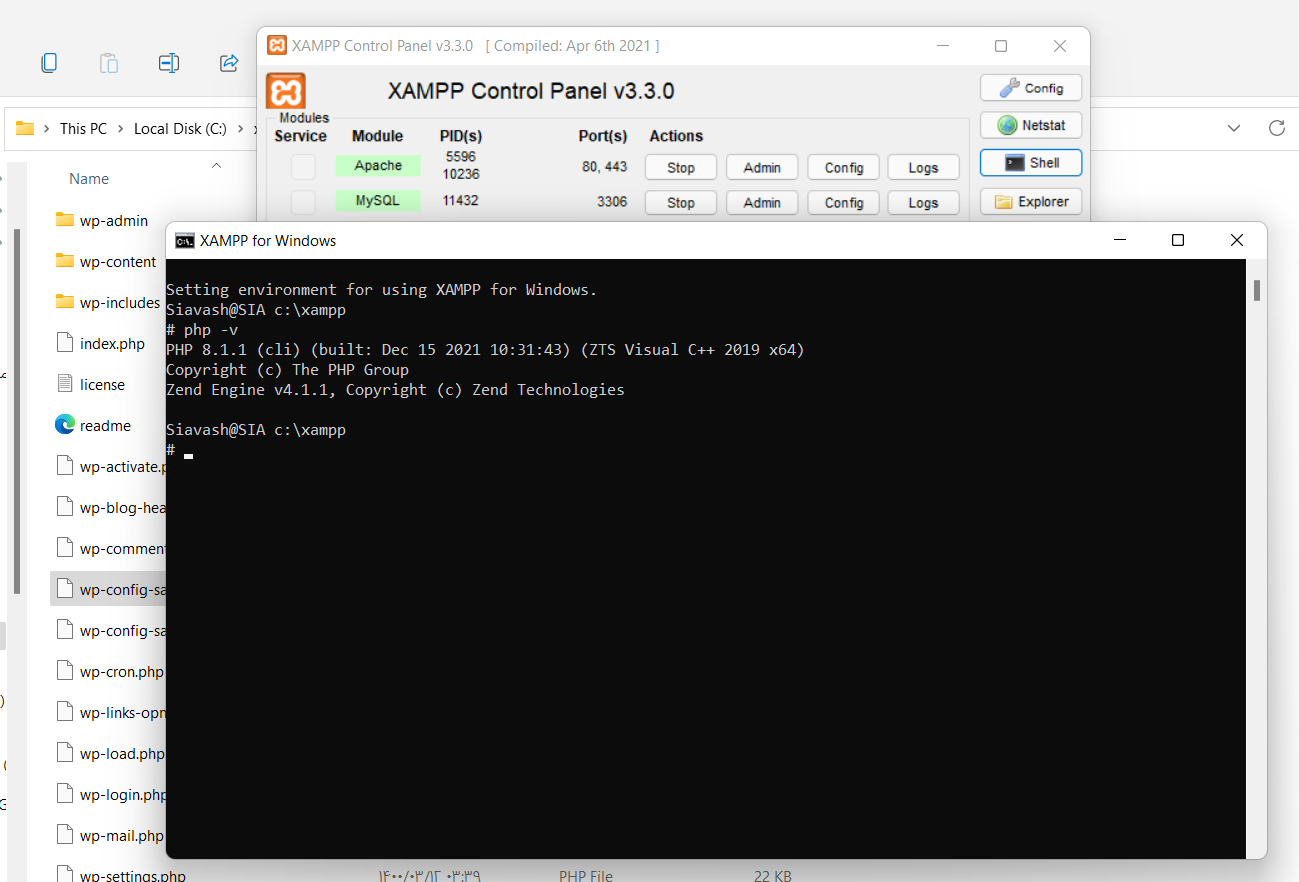The height and width of the screenshot is (882, 1299).
Task: Click the cmd icon in XAMPP for Windows title bar
Action: [x=185, y=240]
